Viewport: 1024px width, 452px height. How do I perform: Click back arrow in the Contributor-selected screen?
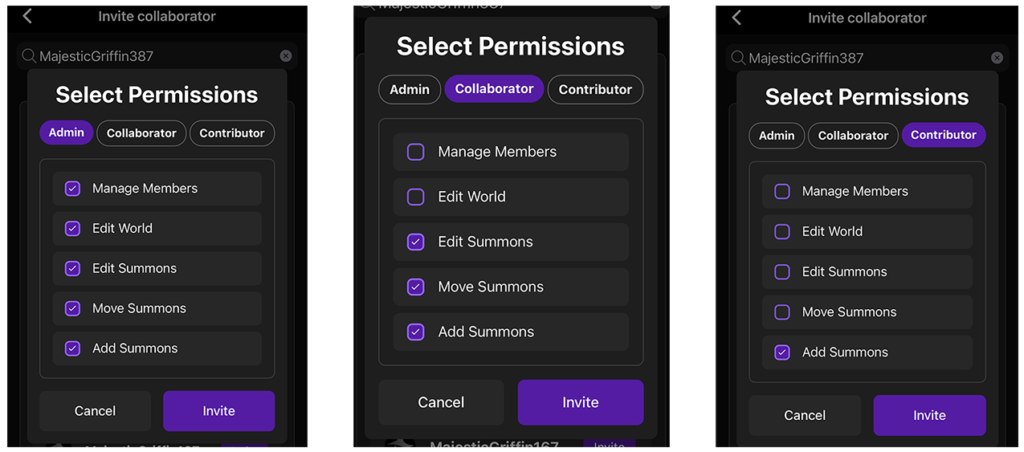[x=737, y=17]
